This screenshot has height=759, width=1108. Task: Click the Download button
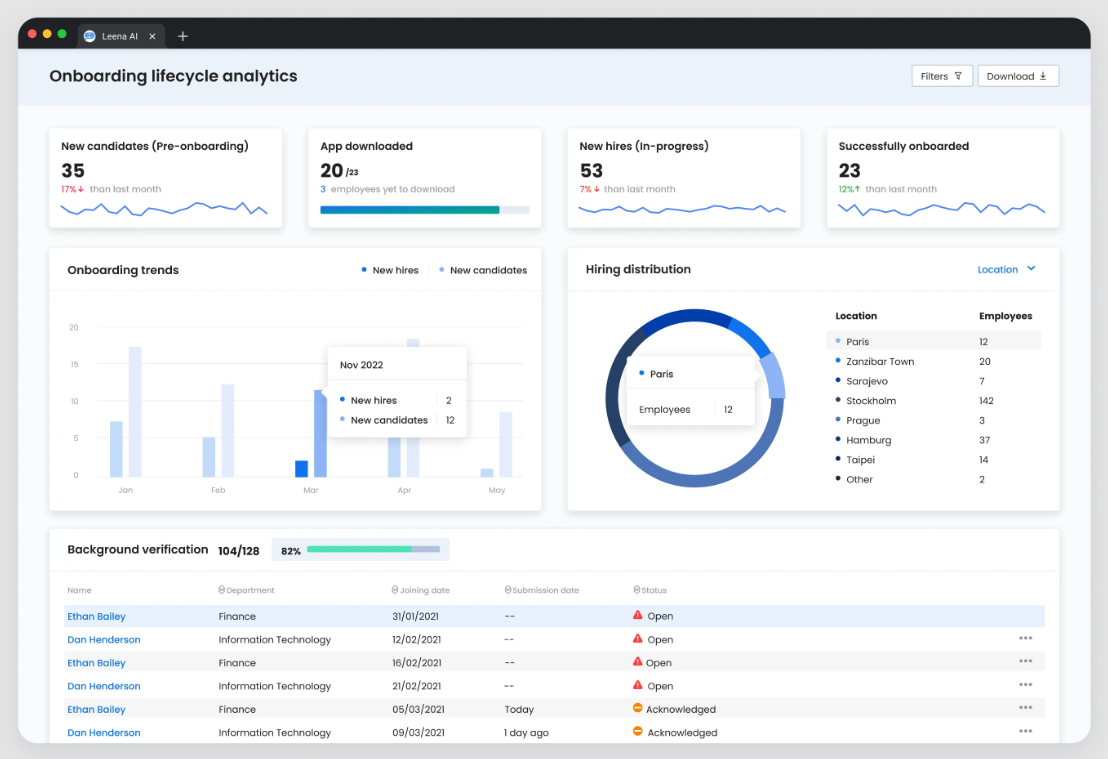pos(1018,75)
